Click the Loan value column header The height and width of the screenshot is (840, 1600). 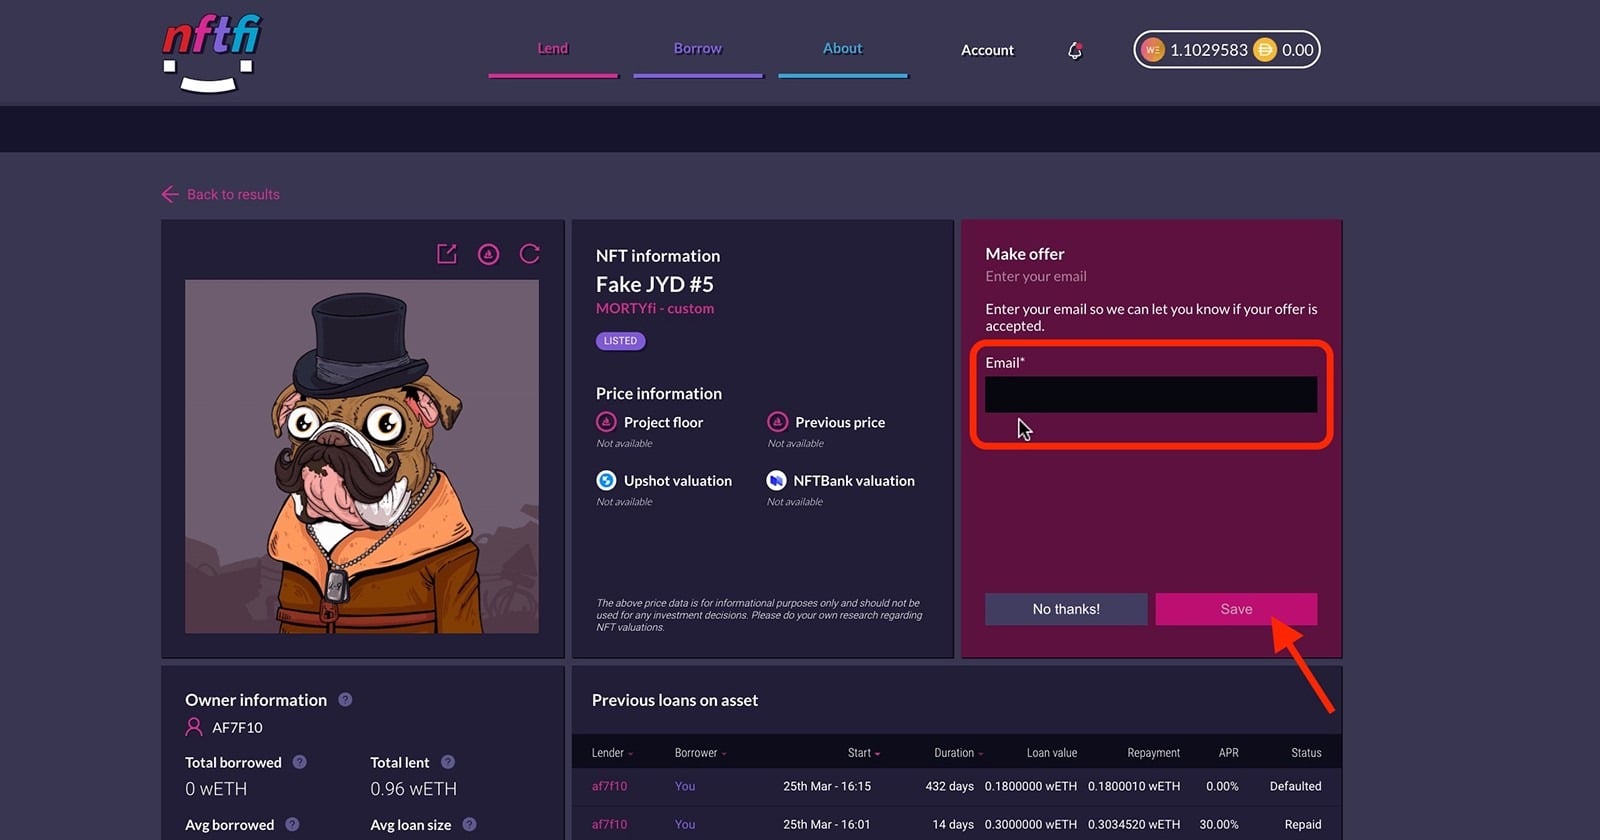coord(1052,753)
